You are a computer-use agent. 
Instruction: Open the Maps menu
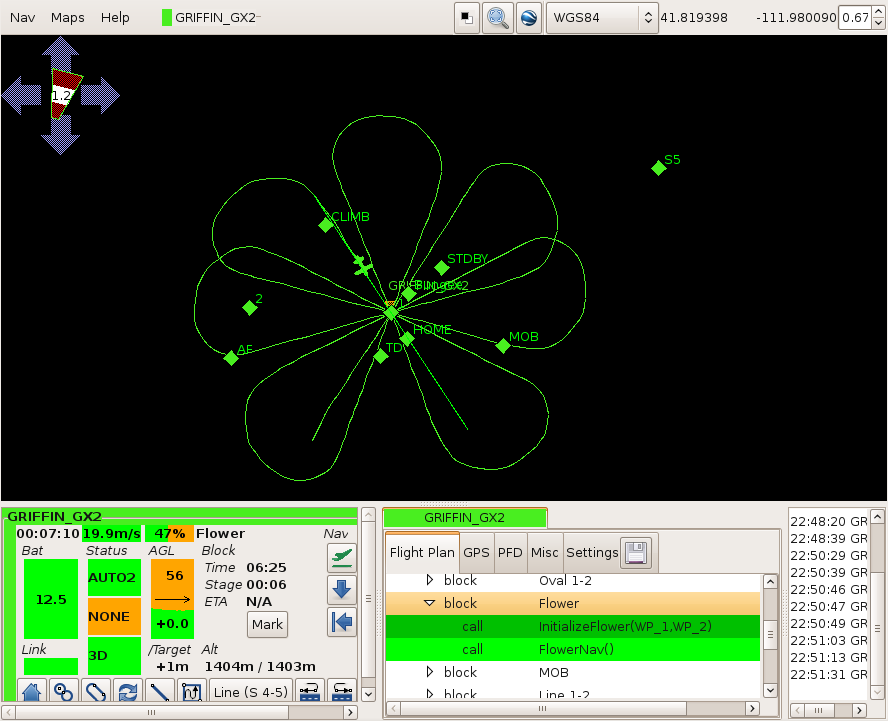click(x=67, y=18)
